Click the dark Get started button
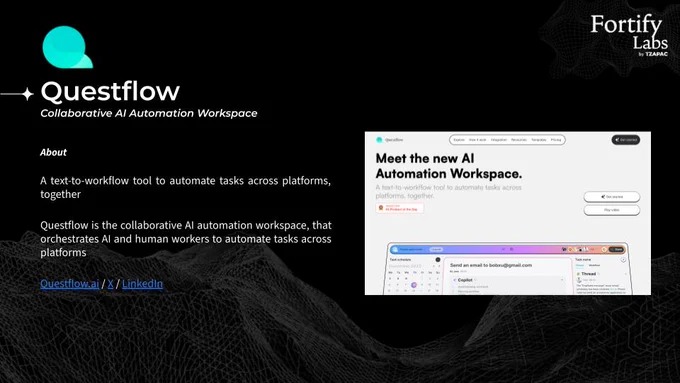 click(626, 140)
